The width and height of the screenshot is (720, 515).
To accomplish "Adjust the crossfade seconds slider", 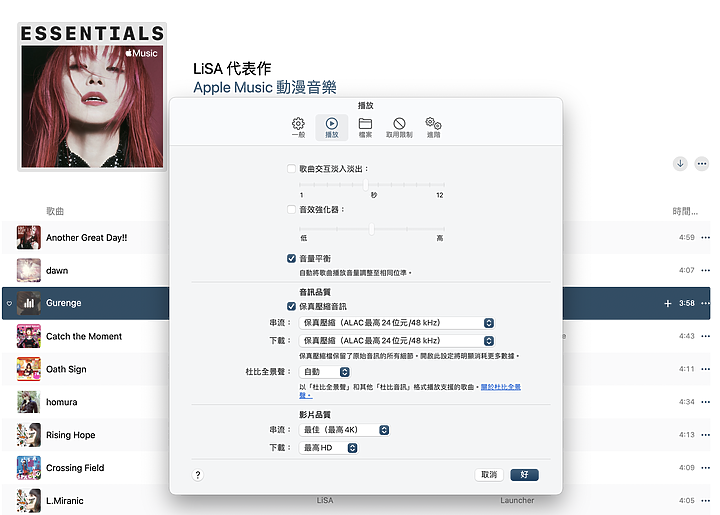I will pyautogui.click(x=366, y=185).
